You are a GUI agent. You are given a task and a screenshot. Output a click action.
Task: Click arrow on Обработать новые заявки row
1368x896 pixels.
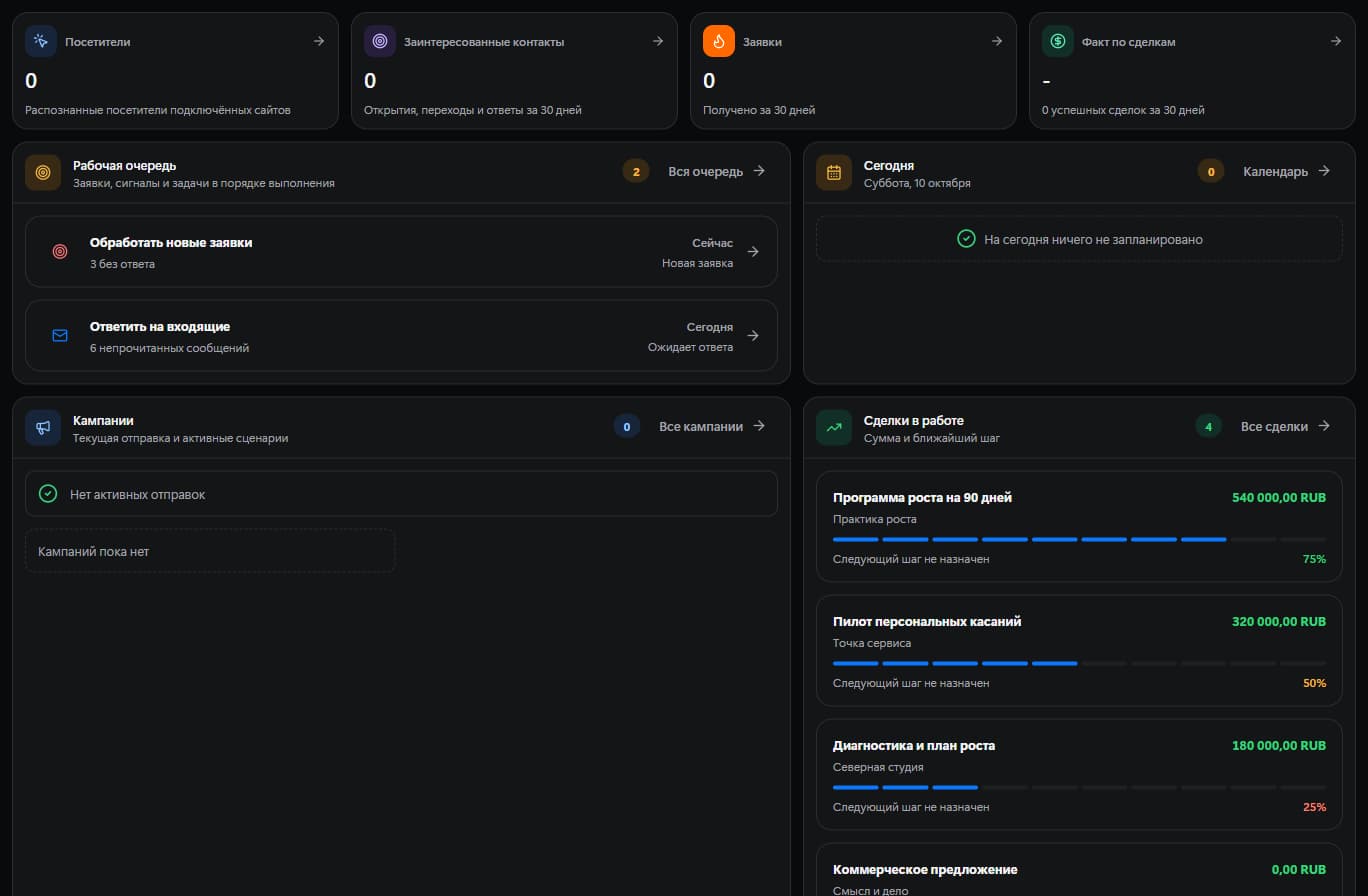click(x=753, y=252)
